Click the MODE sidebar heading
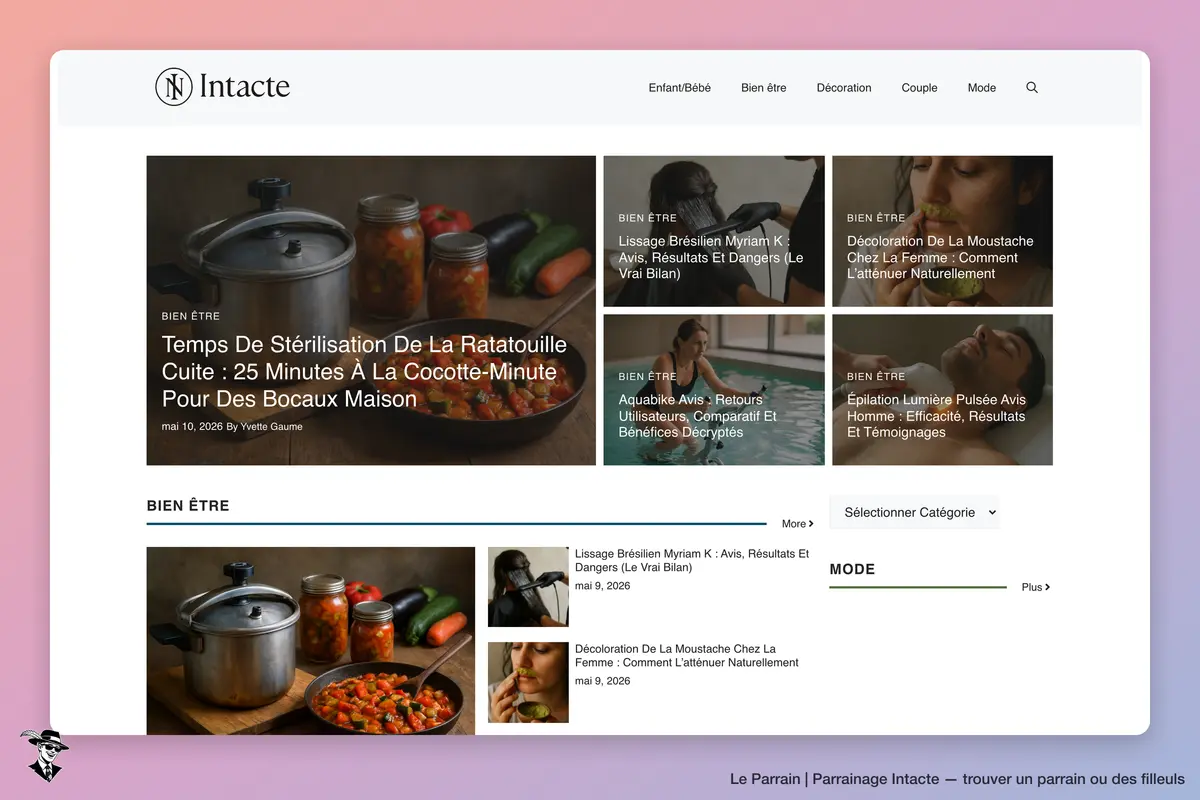The image size is (1200, 800). tap(852, 569)
